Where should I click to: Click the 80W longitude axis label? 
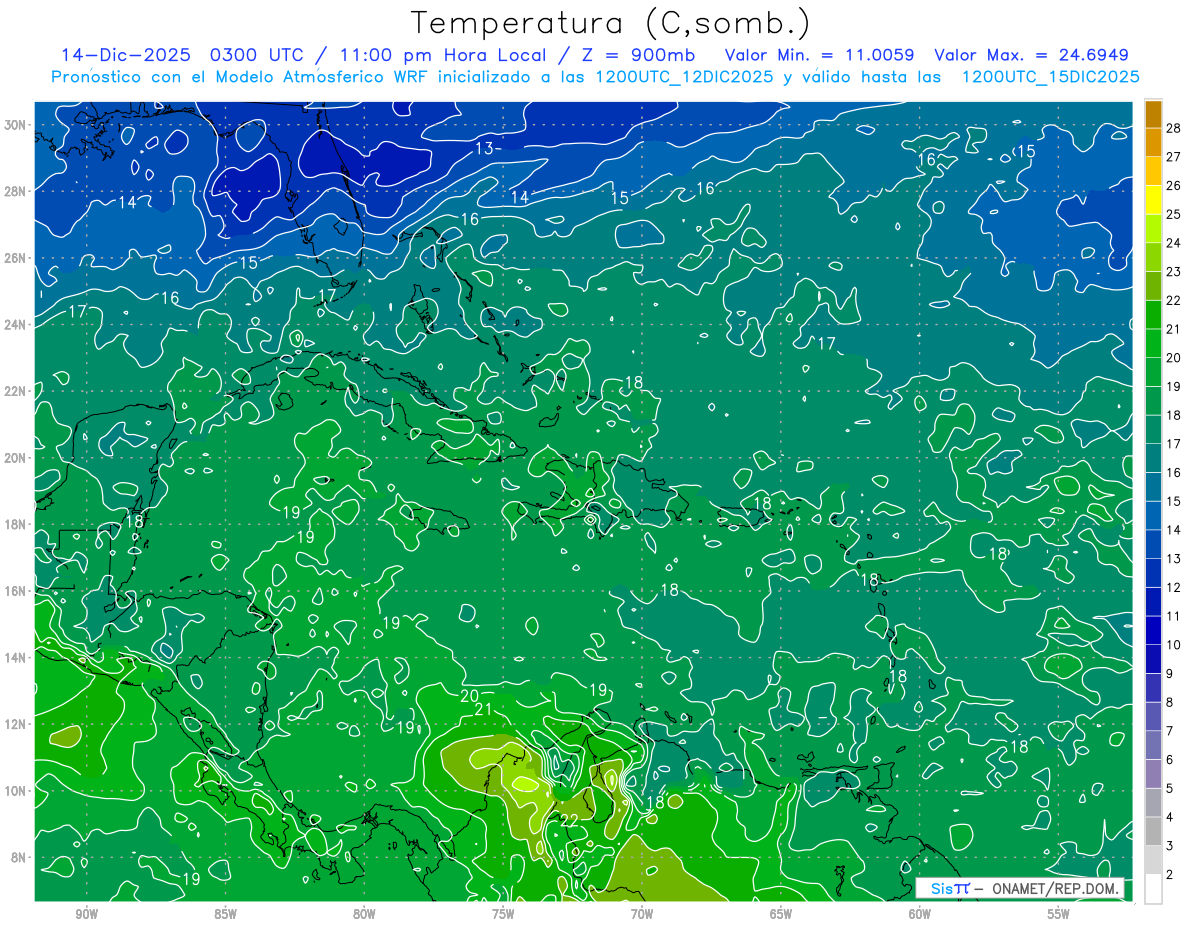click(364, 914)
